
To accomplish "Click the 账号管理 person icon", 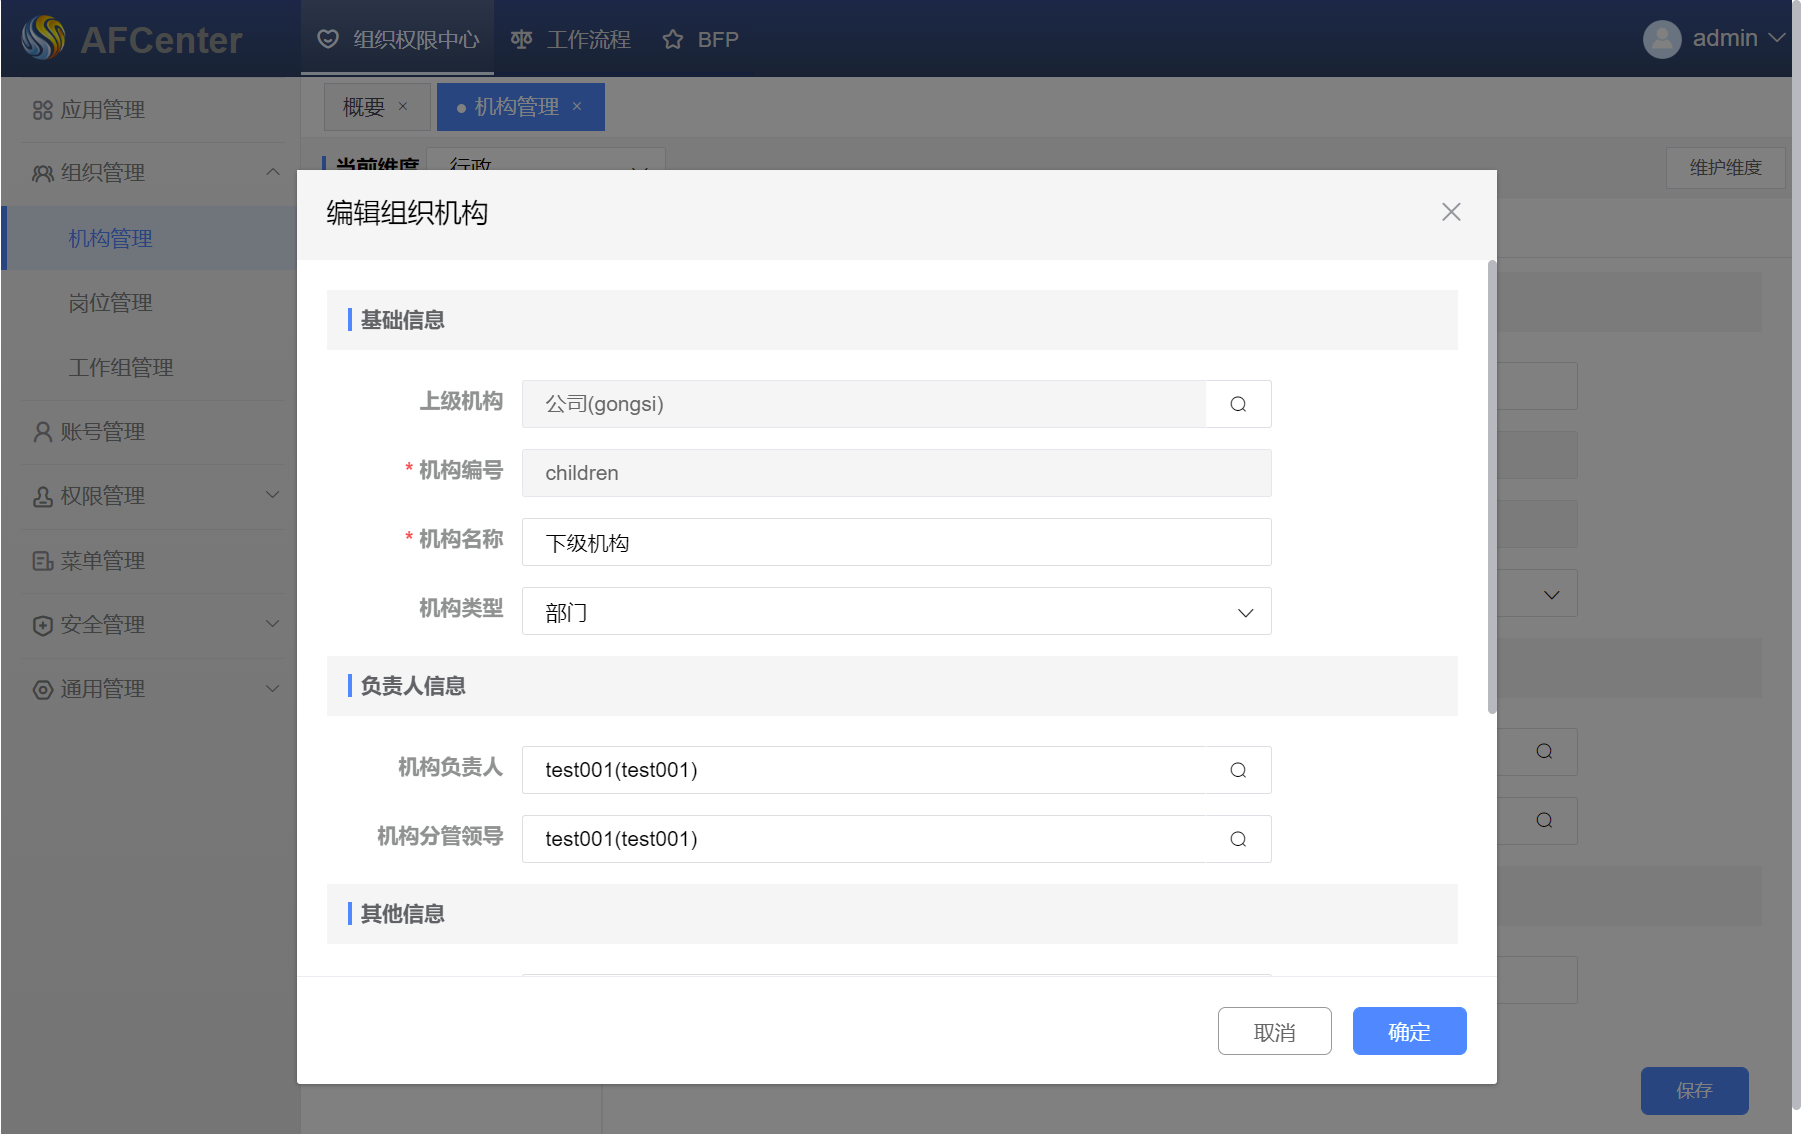I will (42, 432).
